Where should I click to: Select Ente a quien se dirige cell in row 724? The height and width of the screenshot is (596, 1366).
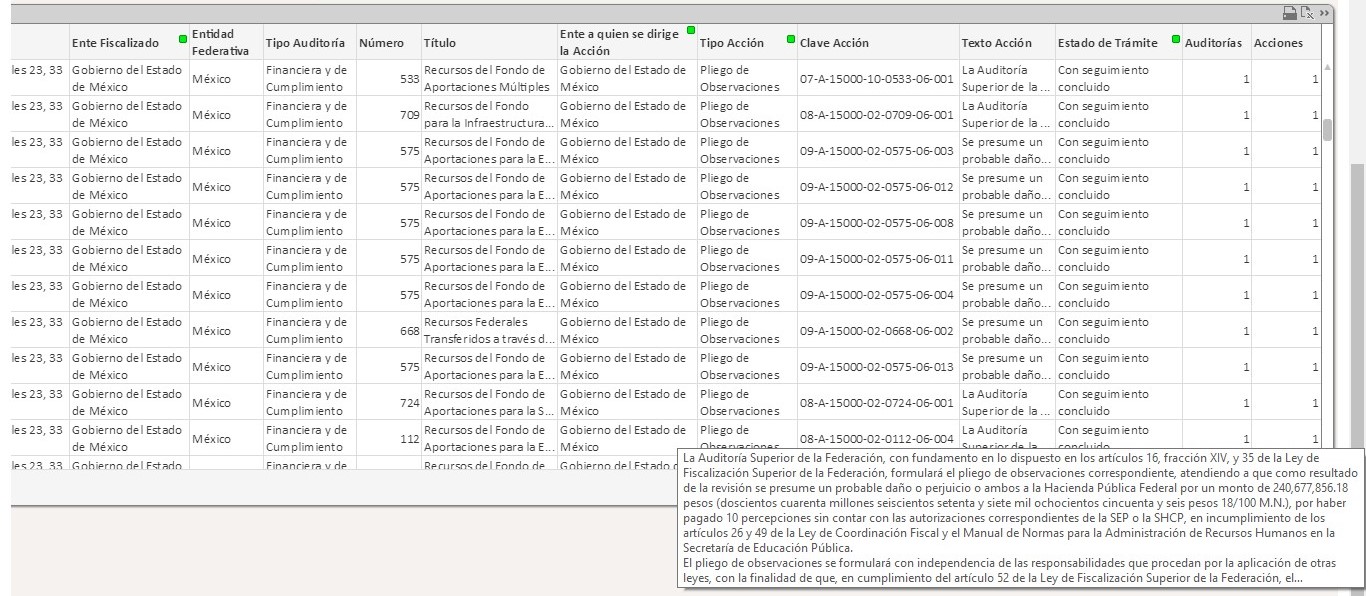627,402
